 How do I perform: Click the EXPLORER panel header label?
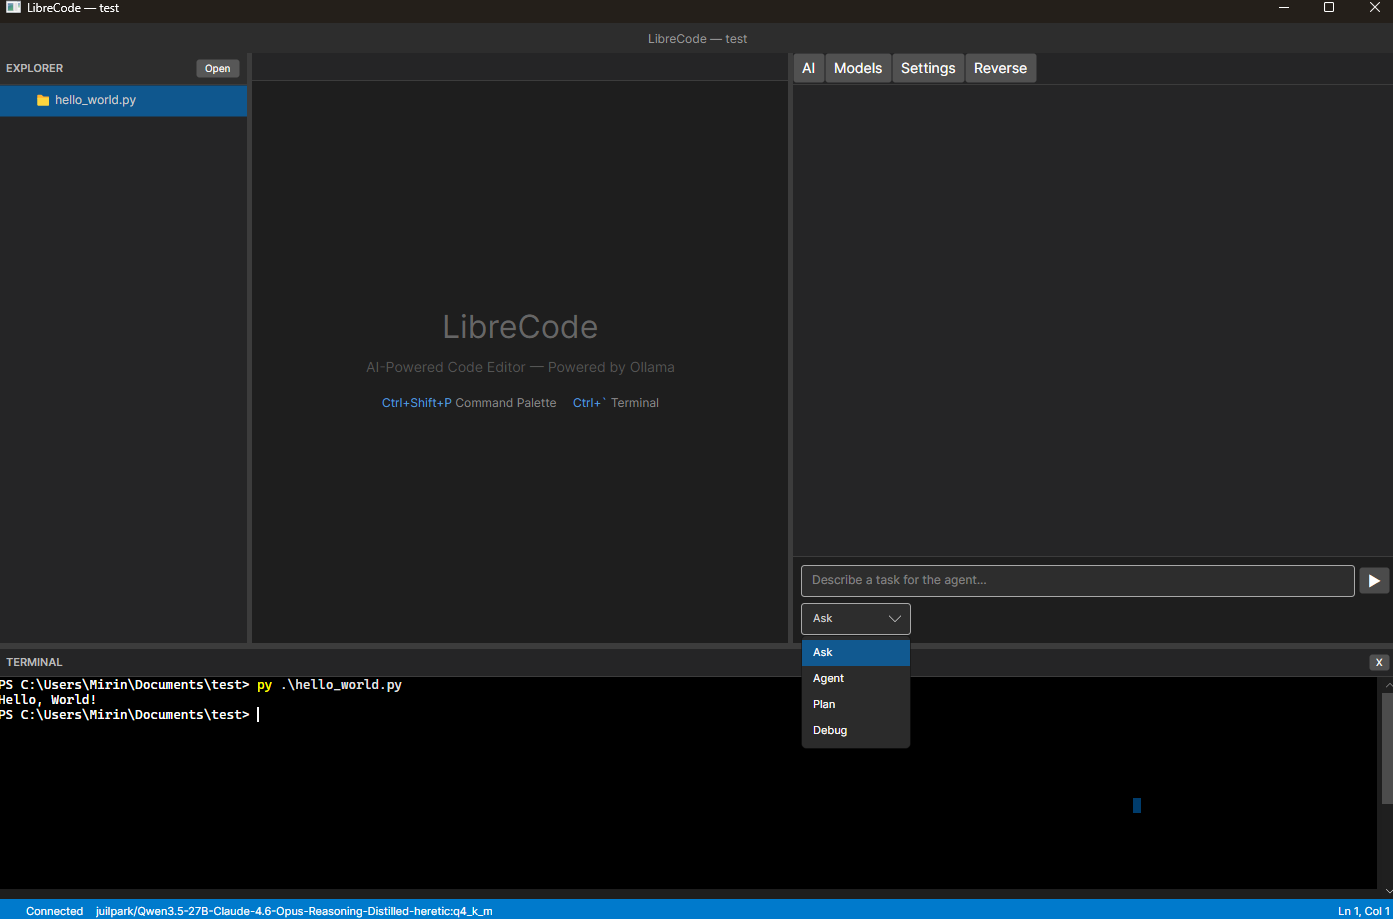tap(35, 68)
